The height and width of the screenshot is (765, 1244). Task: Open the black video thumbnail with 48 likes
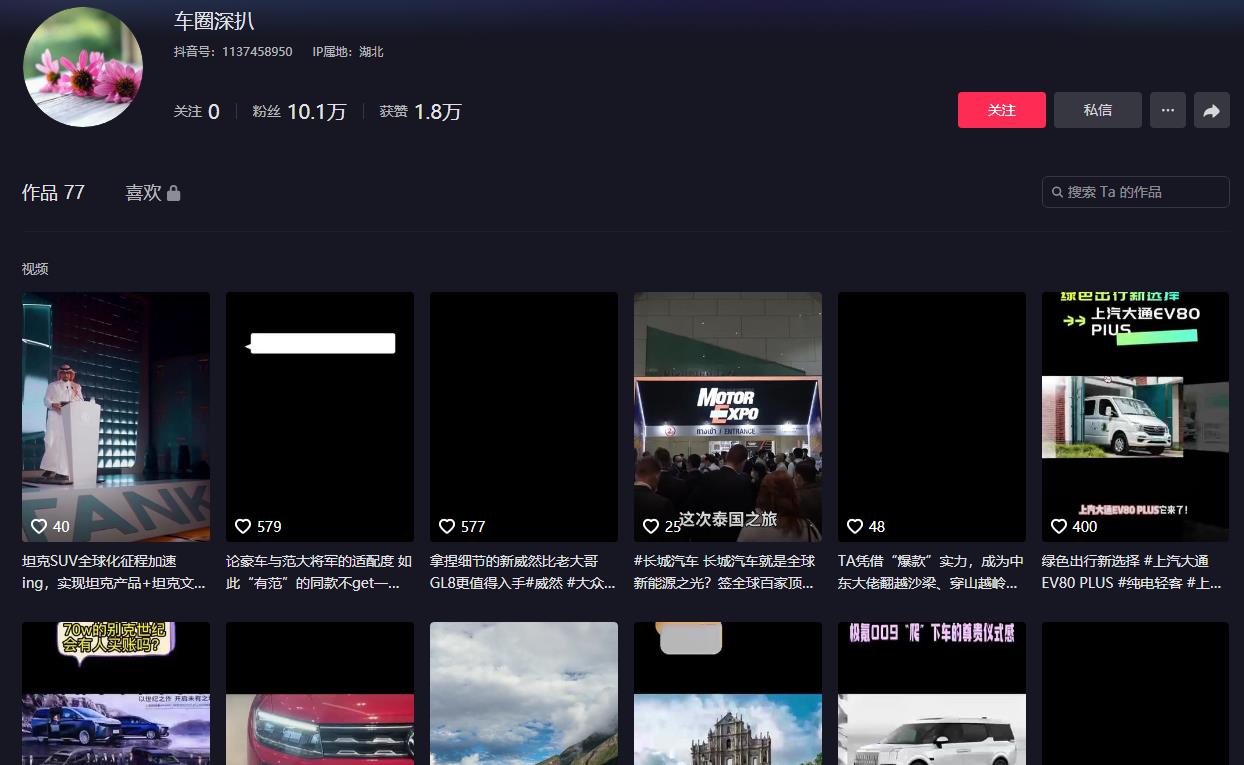[932, 417]
